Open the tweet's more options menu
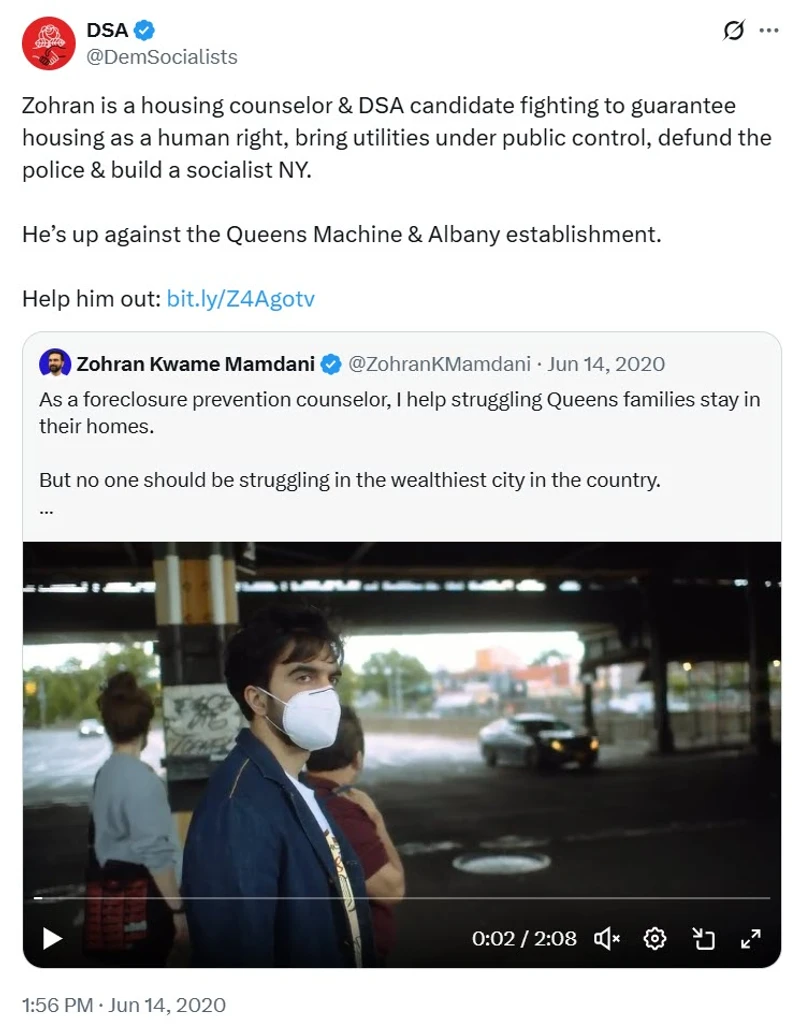The image size is (800, 1033). click(x=768, y=31)
